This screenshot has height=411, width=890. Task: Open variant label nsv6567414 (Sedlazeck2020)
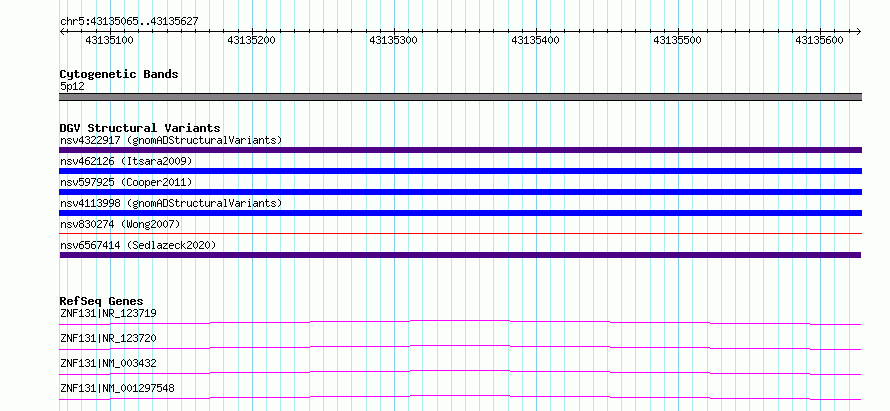coord(138,245)
